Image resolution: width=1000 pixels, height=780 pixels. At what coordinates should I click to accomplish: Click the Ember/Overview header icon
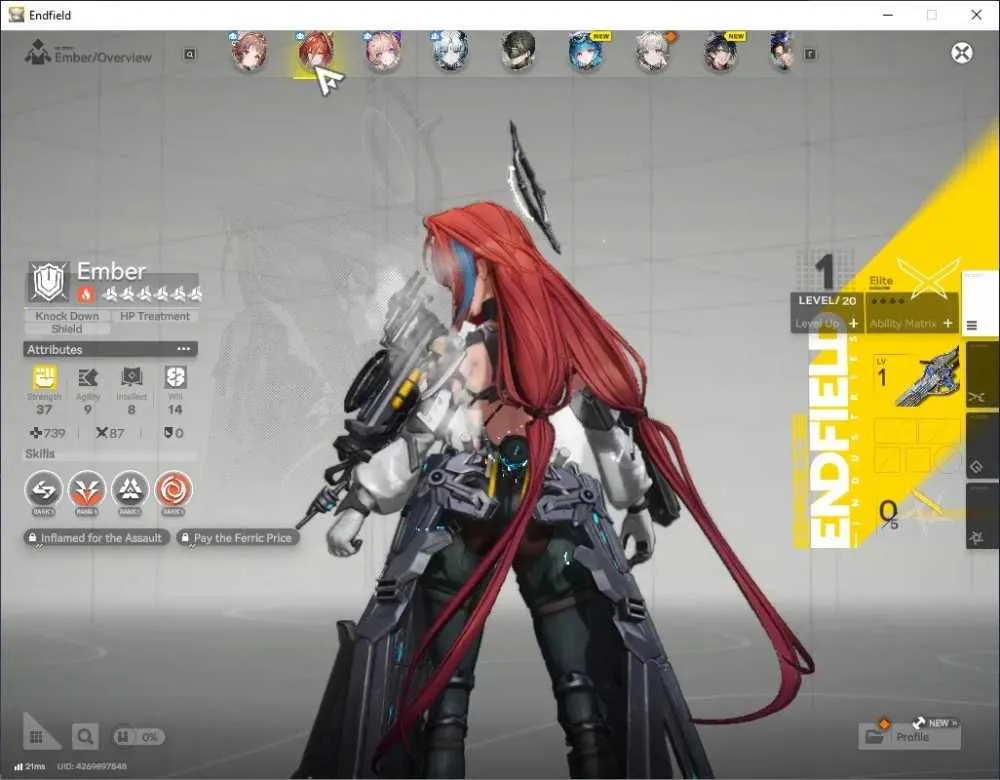[x=38, y=53]
